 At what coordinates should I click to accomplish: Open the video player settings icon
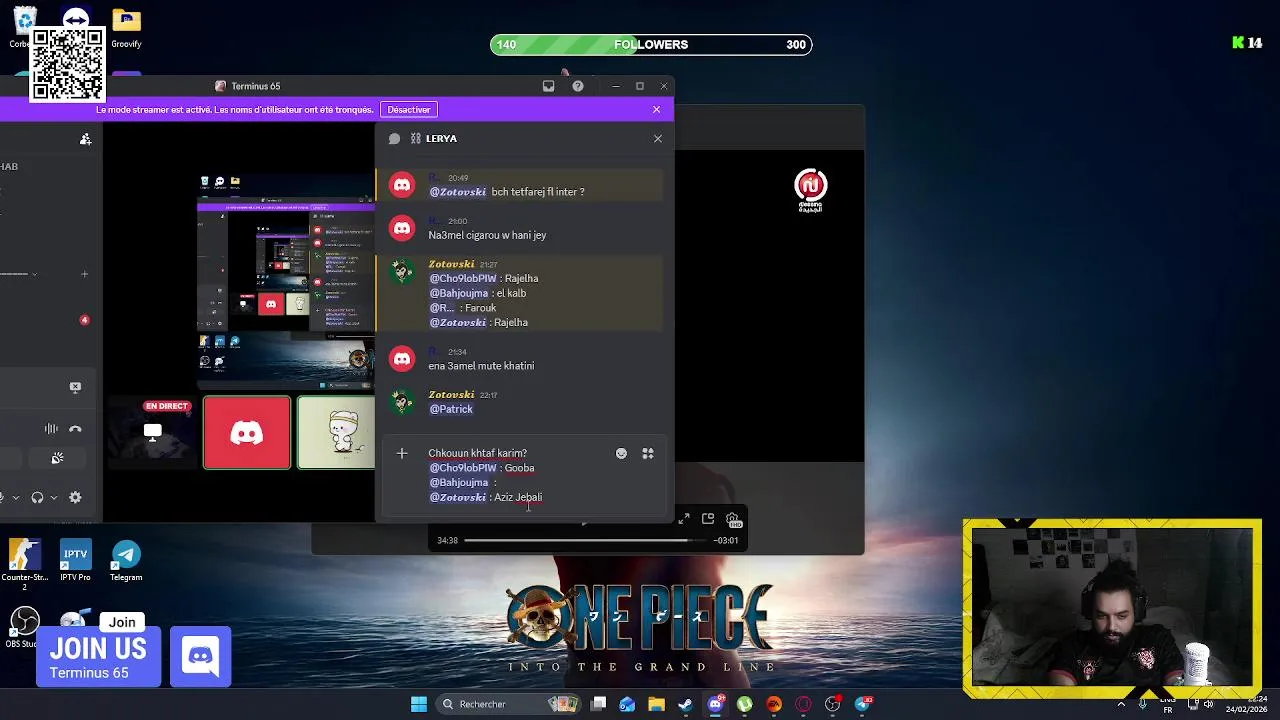point(733,520)
